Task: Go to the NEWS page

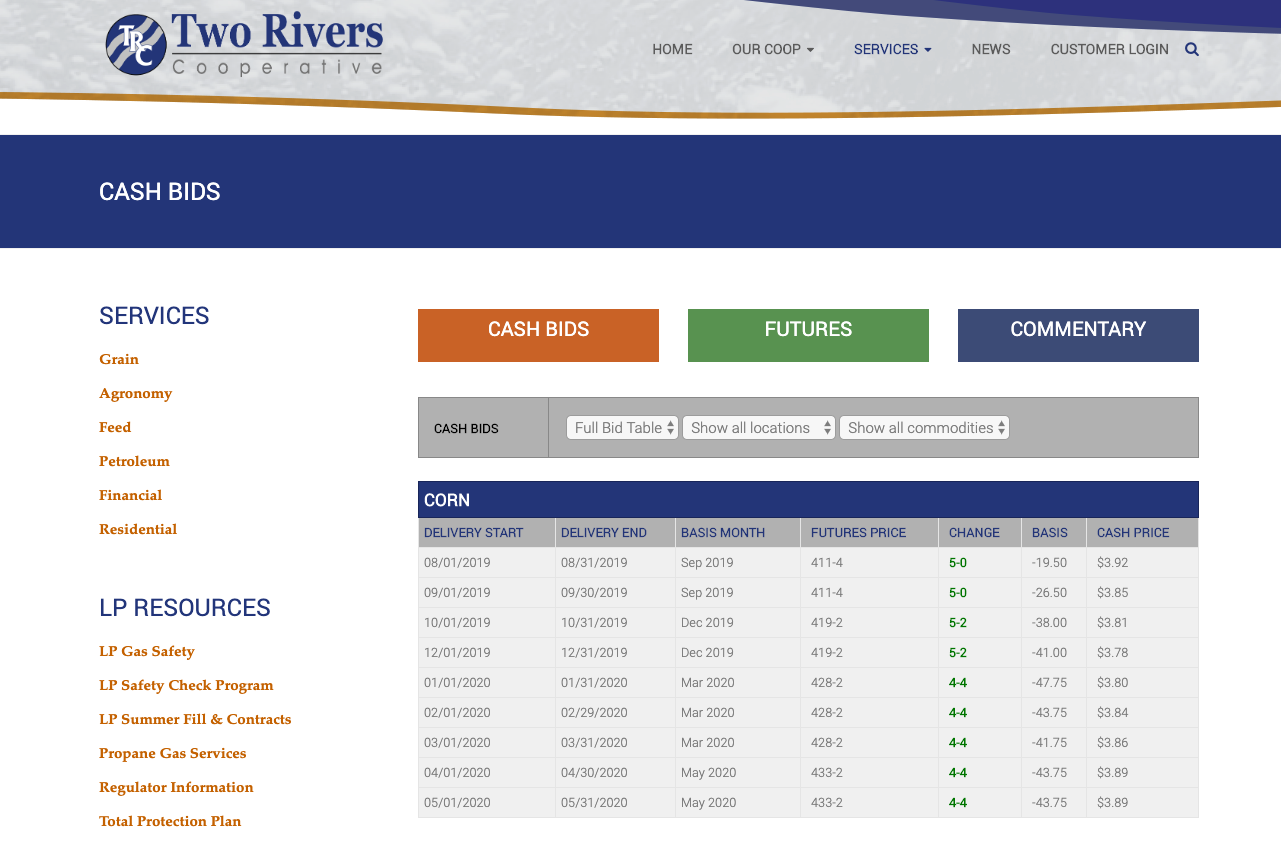Action: (x=991, y=49)
